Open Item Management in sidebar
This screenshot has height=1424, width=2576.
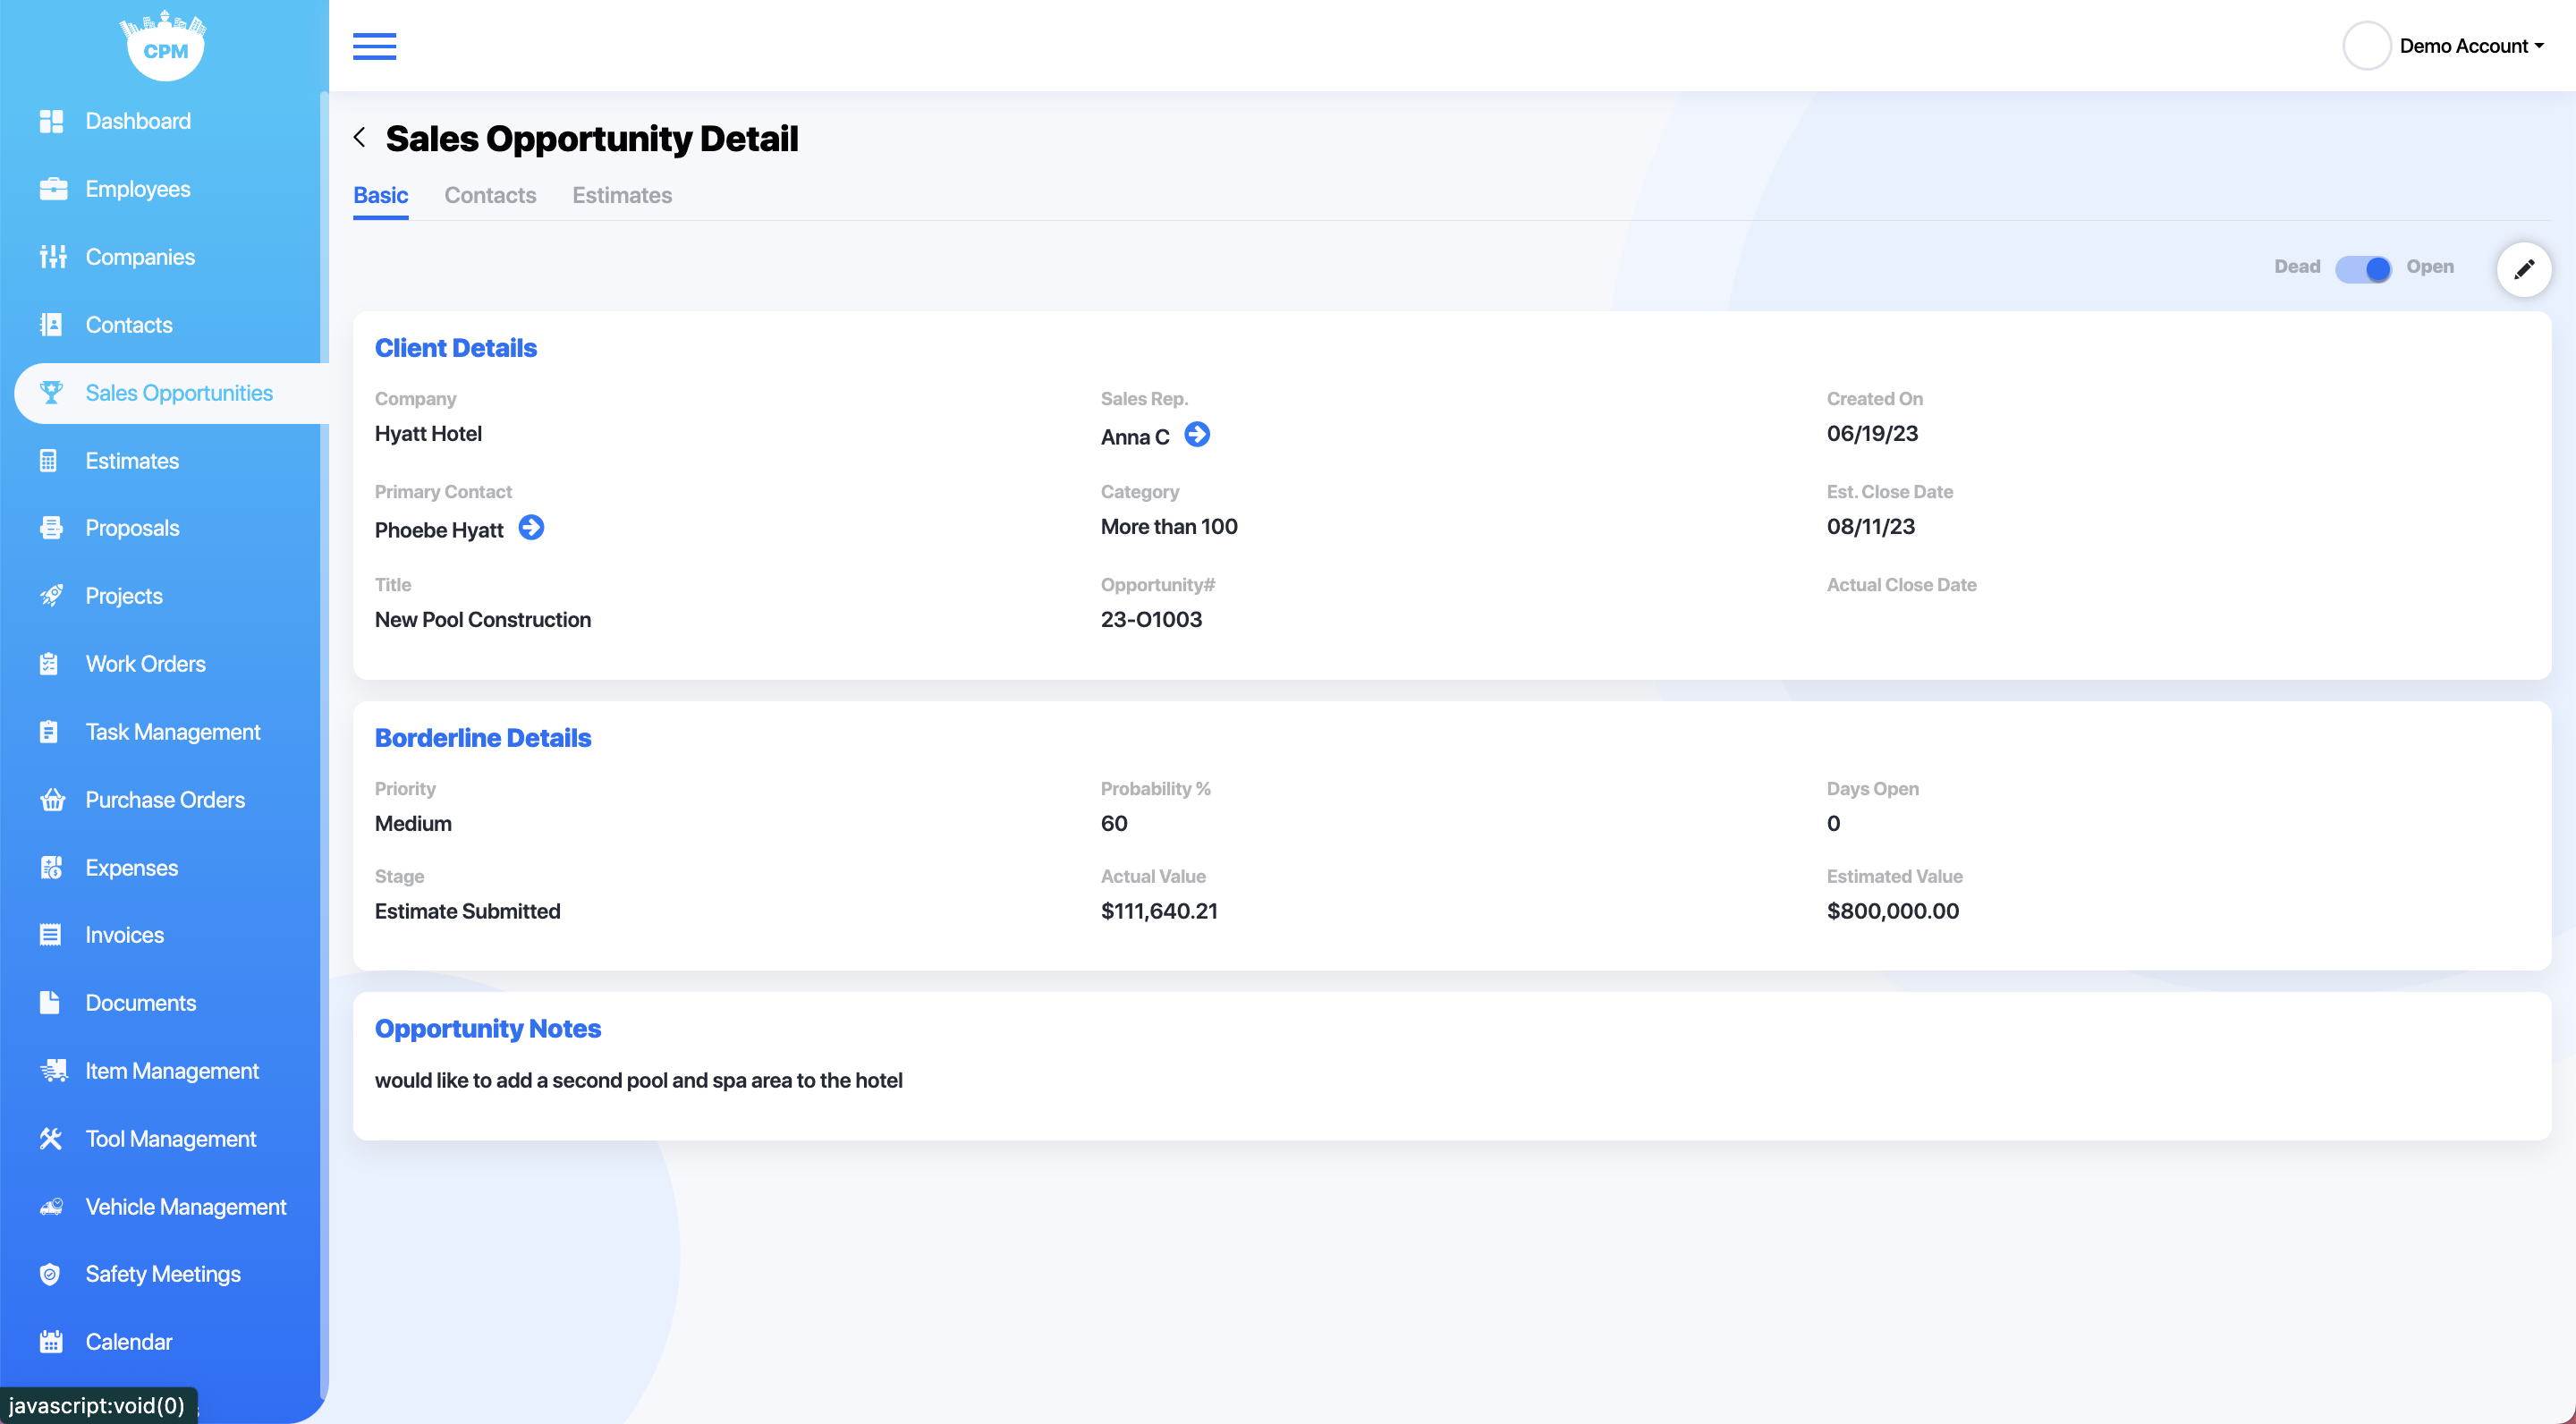[x=172, y=1071]
